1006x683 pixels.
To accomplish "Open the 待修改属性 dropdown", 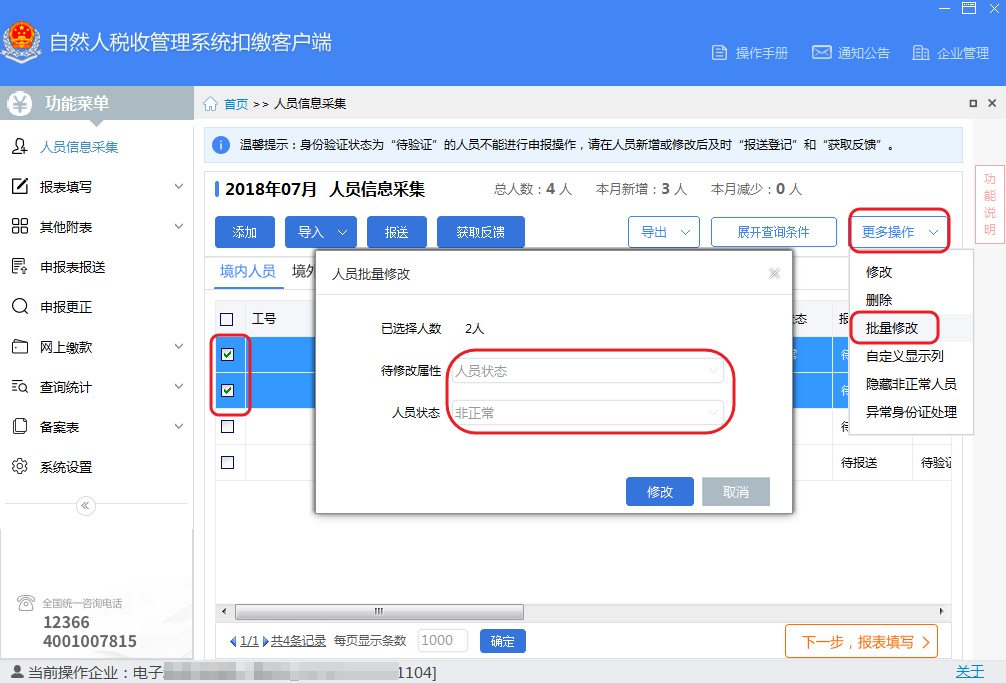I will click(588, 371).
